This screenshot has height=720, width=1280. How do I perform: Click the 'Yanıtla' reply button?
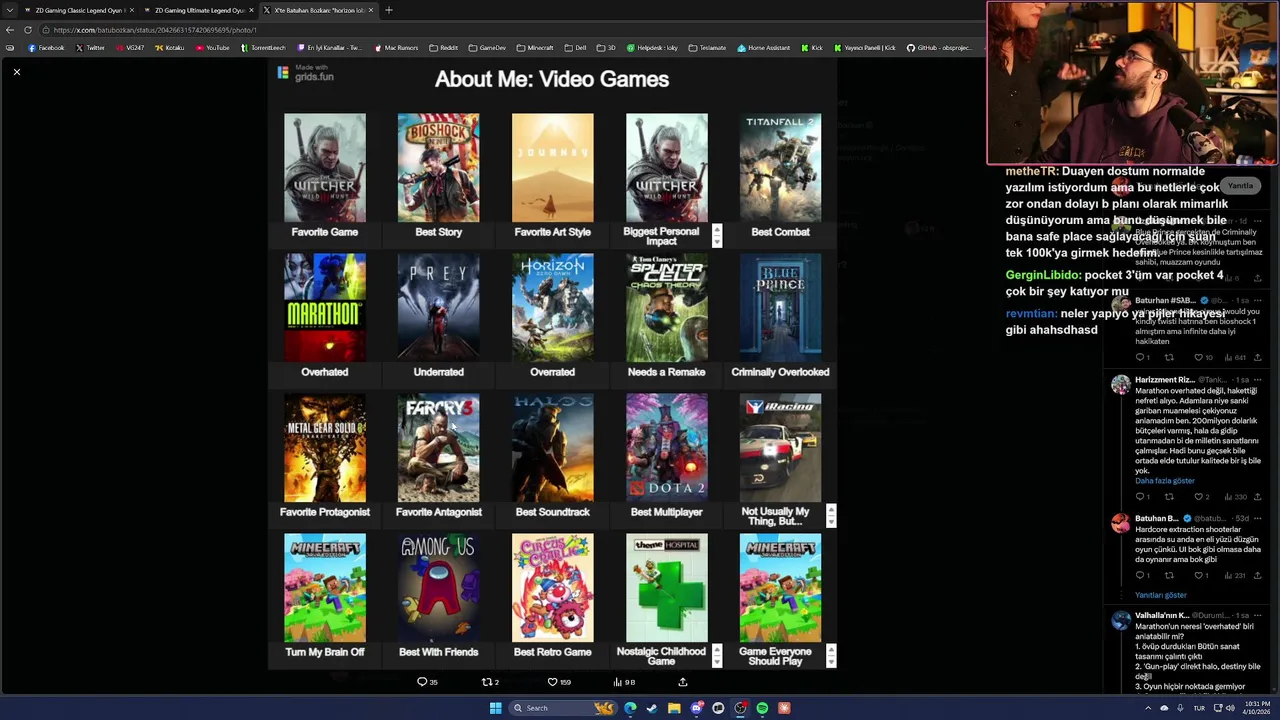coord(1240,186)
